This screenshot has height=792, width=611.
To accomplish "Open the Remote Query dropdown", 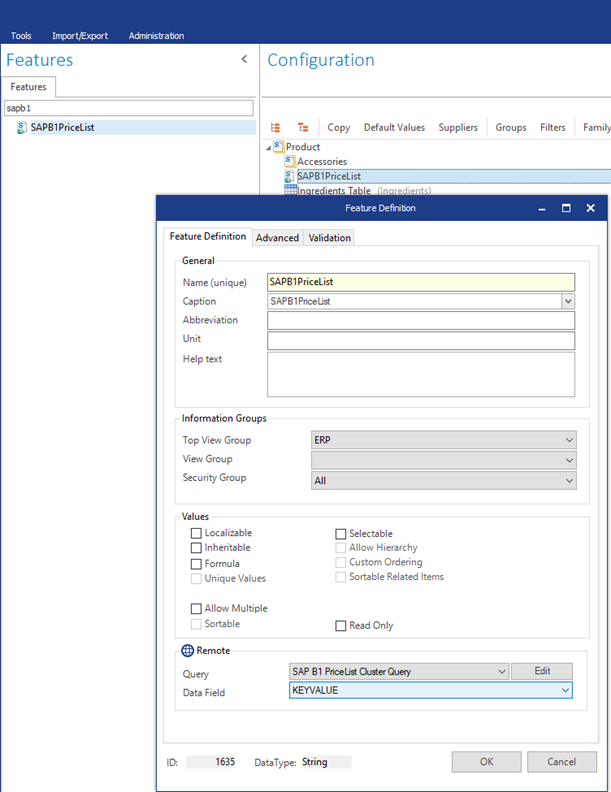I will coord(399,671).
